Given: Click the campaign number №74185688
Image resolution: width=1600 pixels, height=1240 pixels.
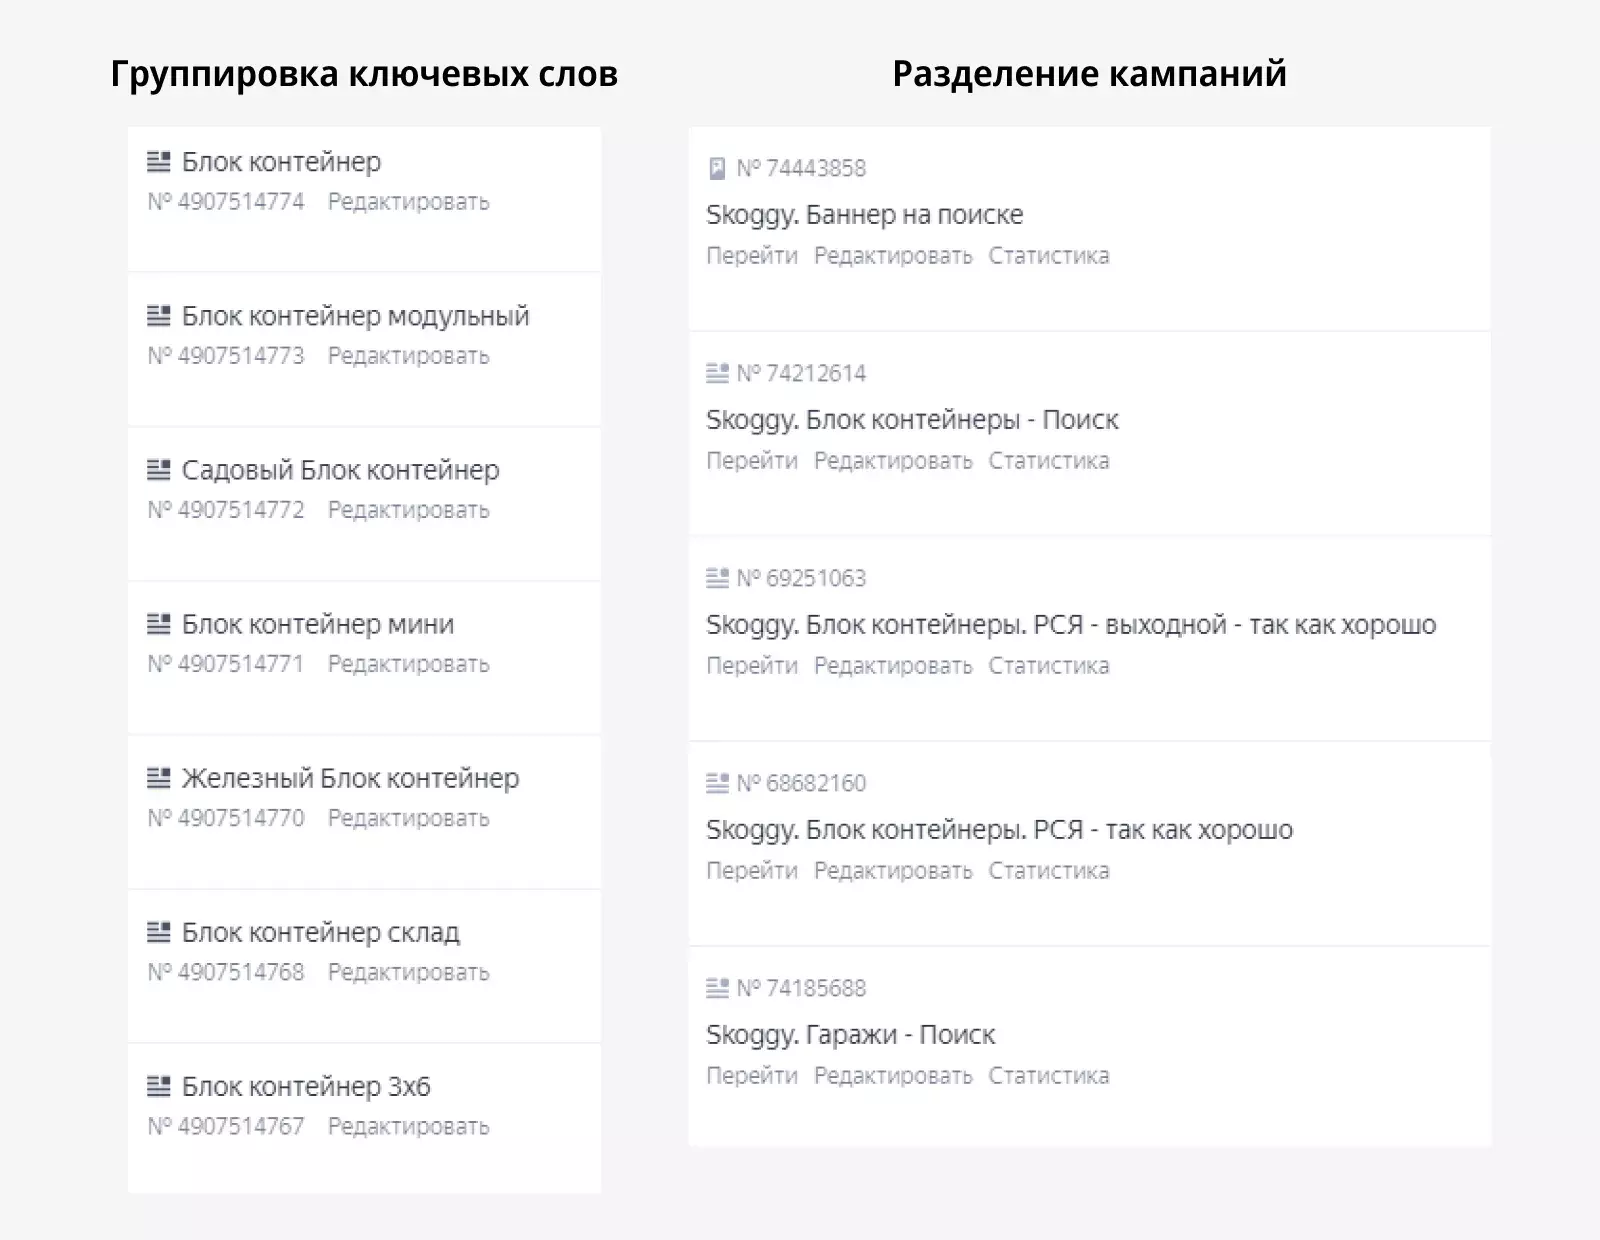Looking at the screenshot, I should pyautogui.click(x=800, y=988).
